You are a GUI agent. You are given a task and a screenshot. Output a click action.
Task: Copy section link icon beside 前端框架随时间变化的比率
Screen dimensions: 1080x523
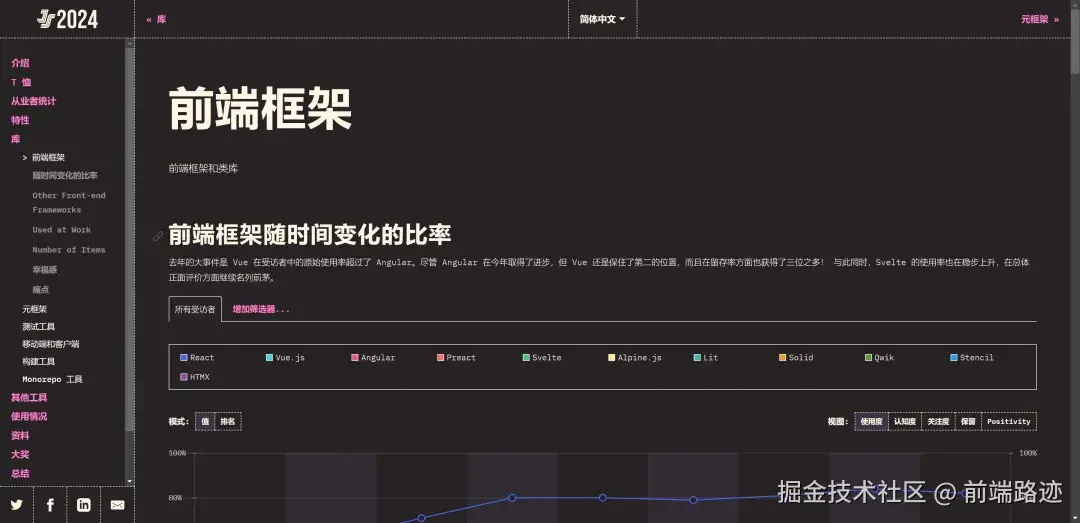(x=158, y=236)
